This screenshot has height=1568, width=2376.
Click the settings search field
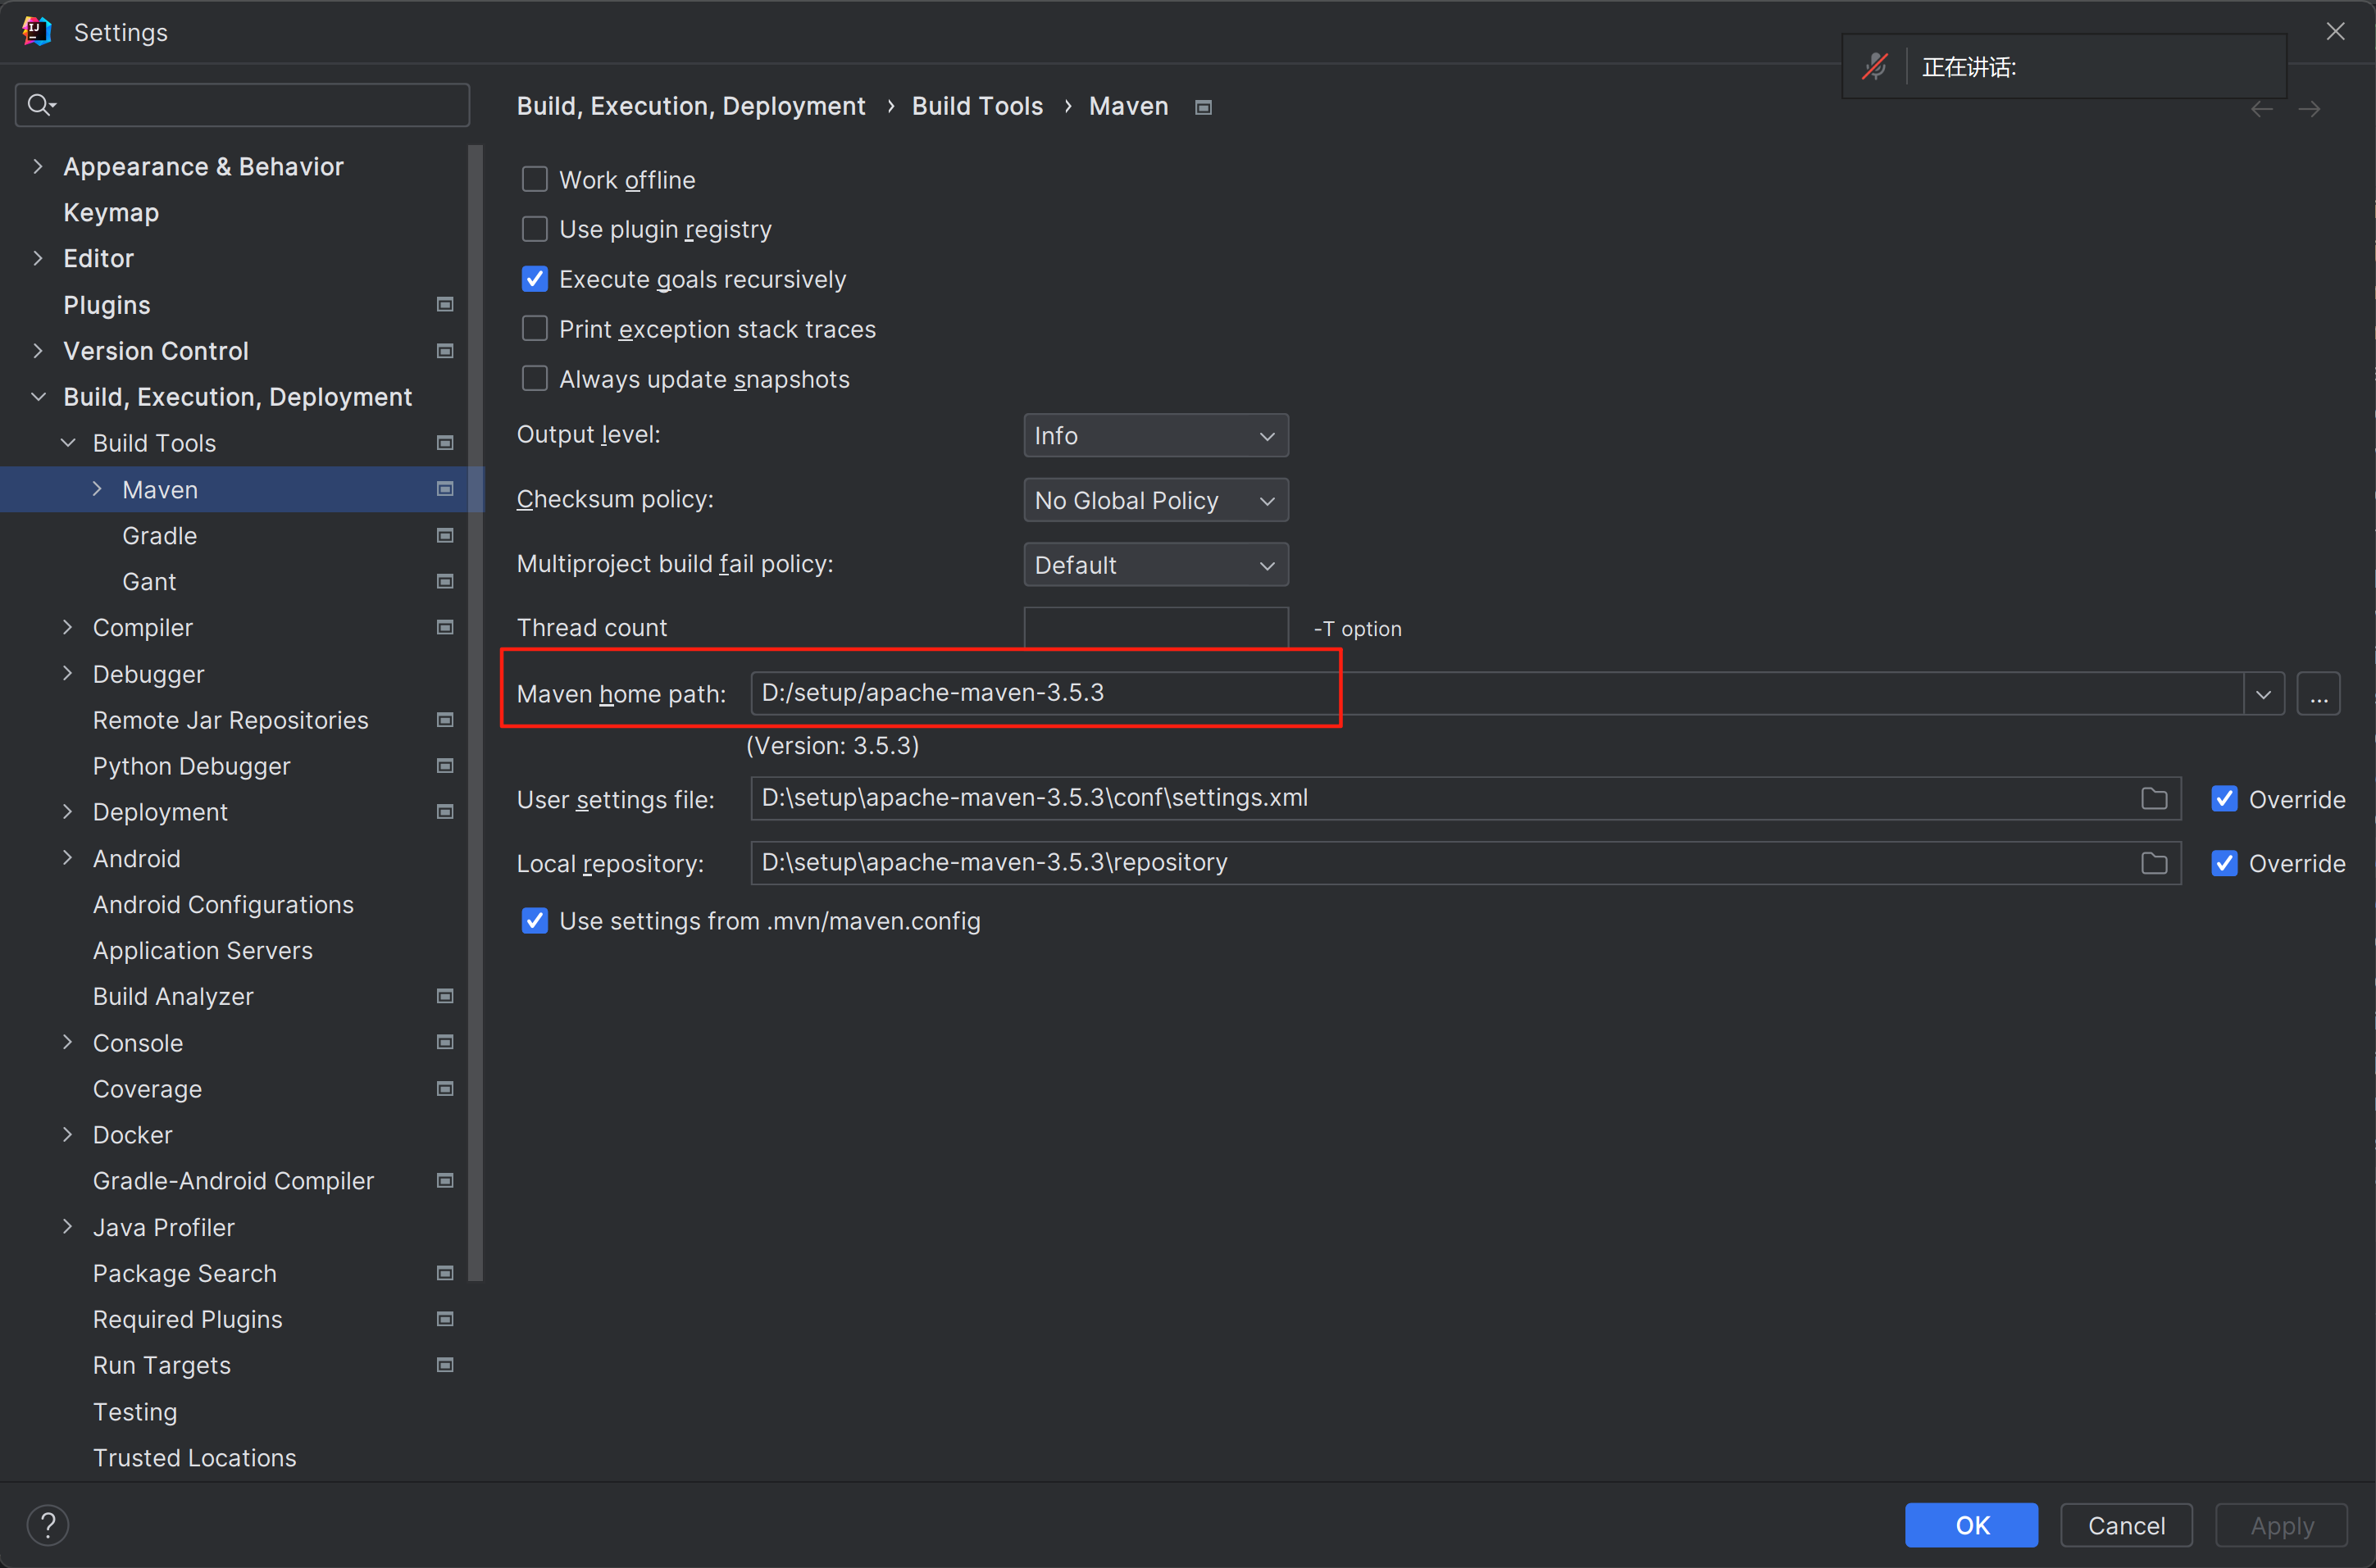pos(242,104)
